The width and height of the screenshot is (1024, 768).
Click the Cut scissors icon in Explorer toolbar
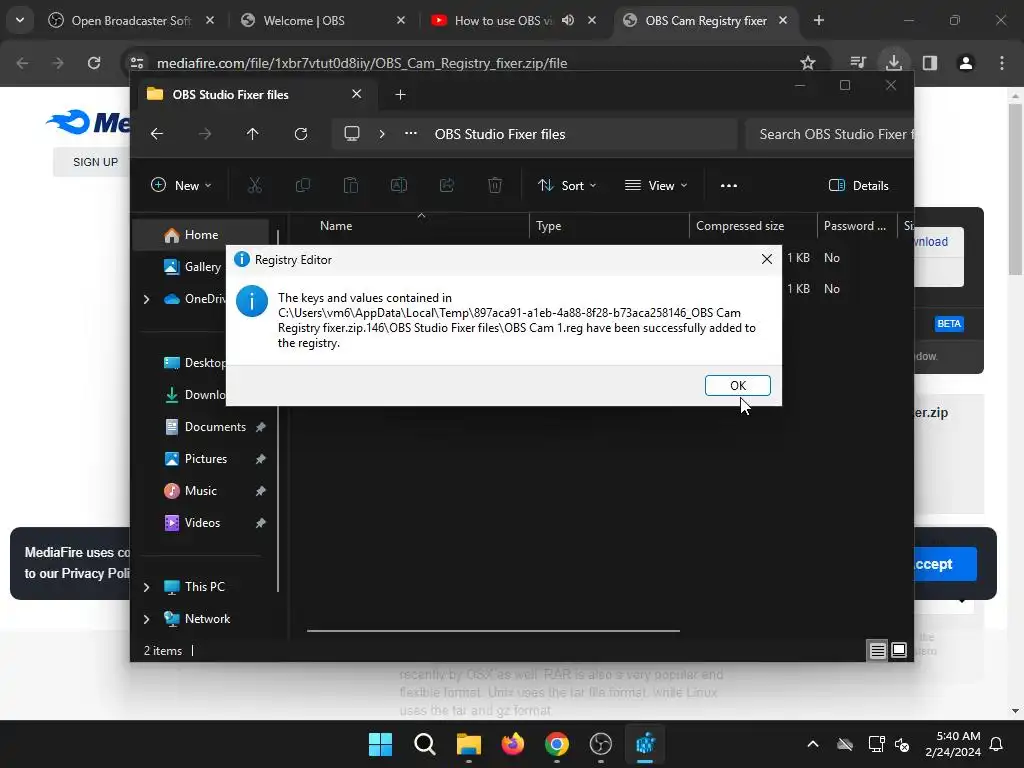pos(255,185)
